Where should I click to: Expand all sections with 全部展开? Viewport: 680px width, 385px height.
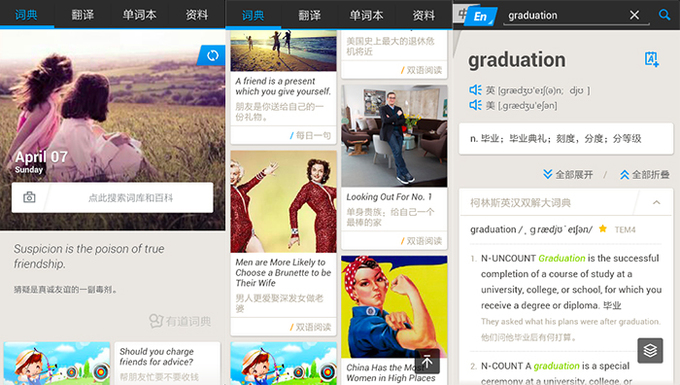568,175
